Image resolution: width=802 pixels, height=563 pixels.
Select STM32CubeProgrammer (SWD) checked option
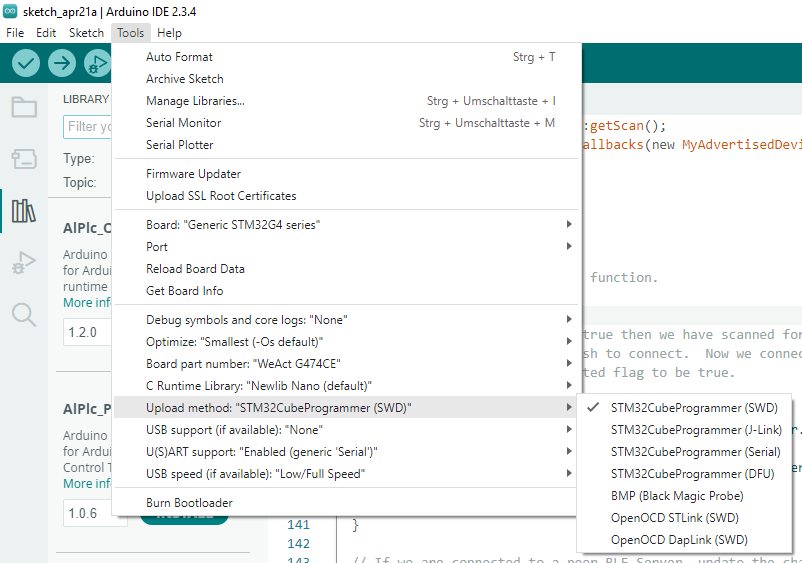click(684, 408)
